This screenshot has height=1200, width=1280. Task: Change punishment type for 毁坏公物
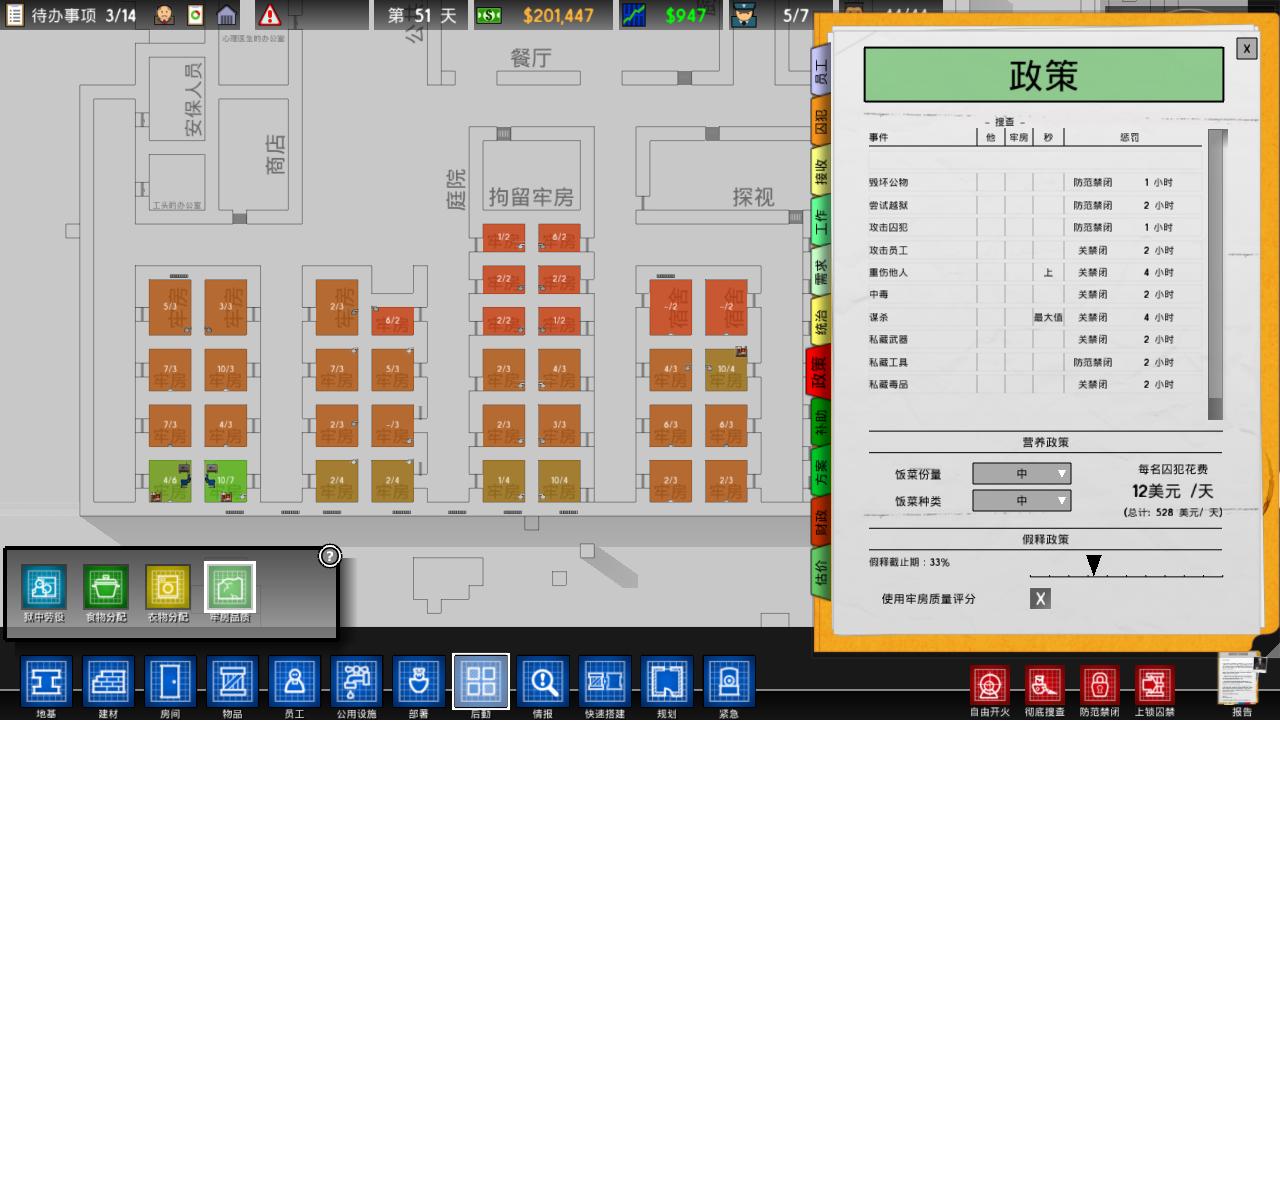coord(1093,182)
